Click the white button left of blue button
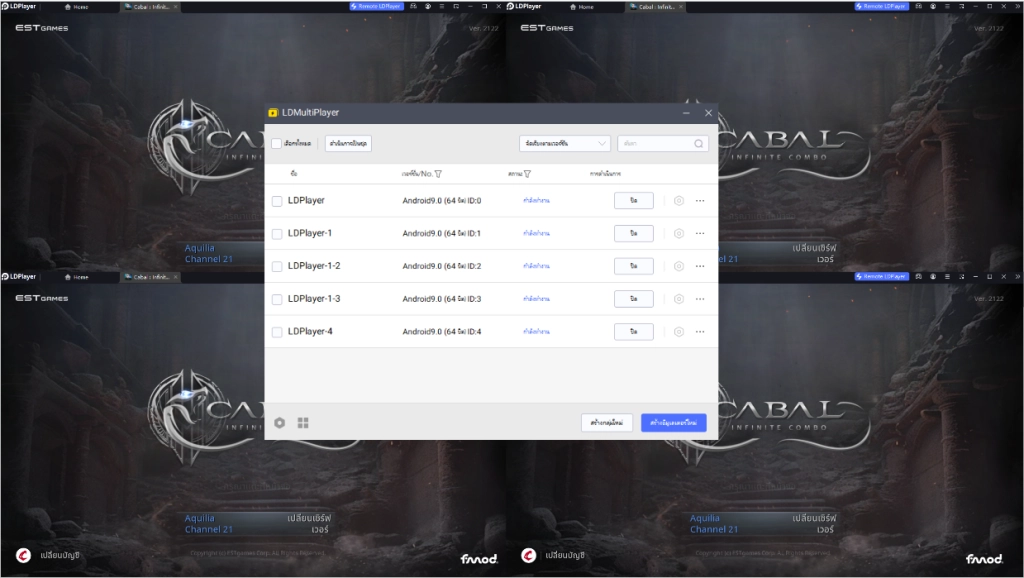The width and height of the screenshot is (1024, 578). click(607, 423)
